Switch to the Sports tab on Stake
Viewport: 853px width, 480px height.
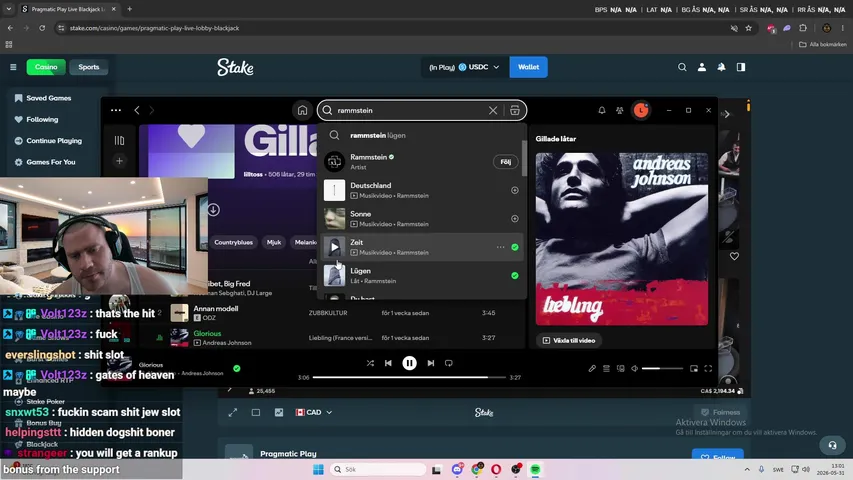89,67
